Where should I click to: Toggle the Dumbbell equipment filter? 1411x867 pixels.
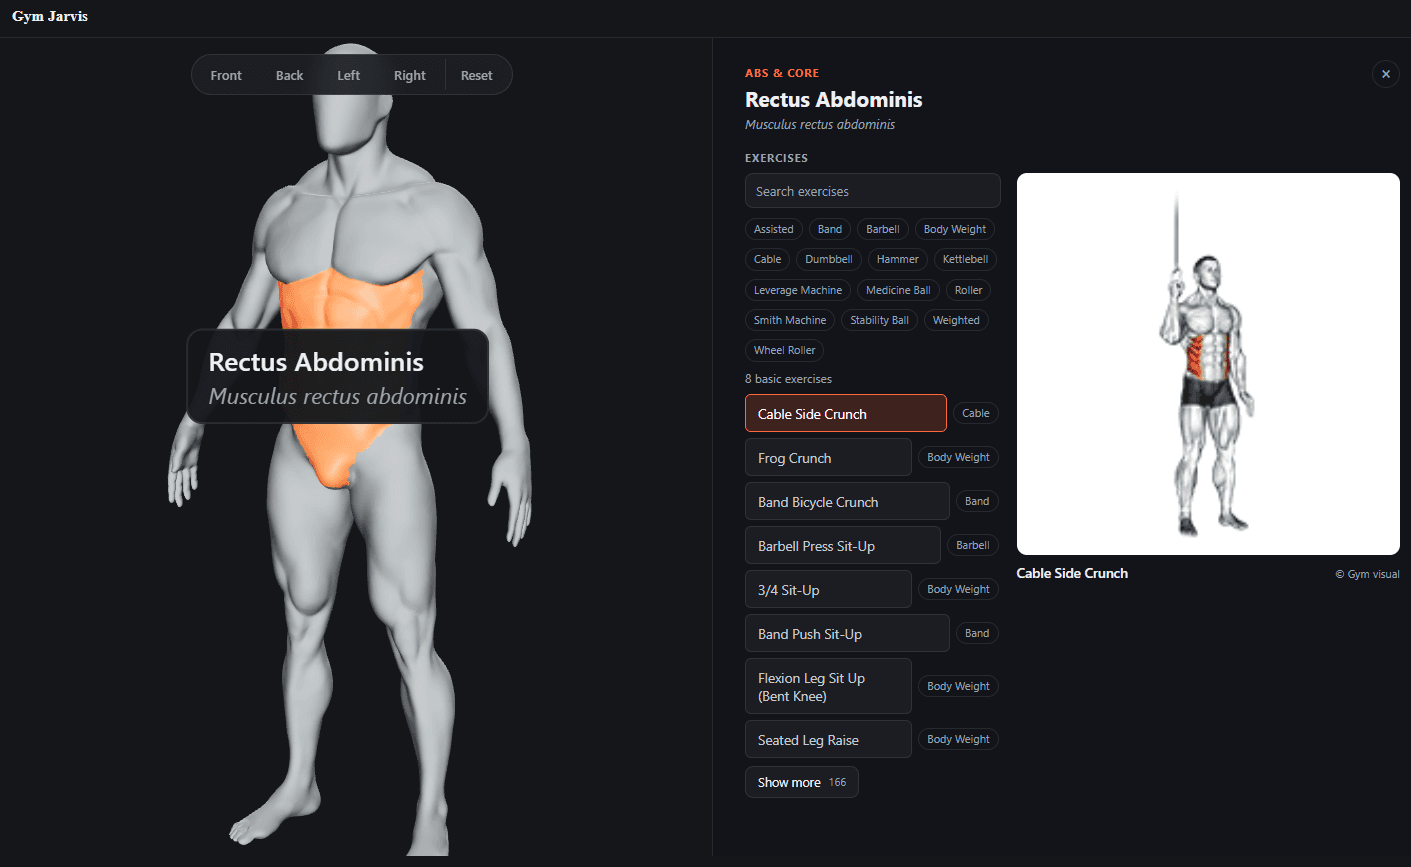click(829, 259)
